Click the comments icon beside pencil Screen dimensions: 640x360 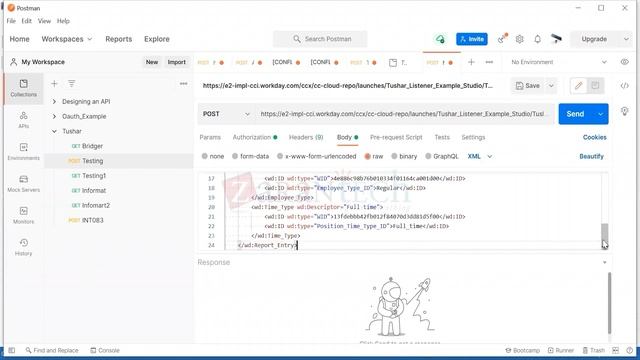tap(595, 86)
